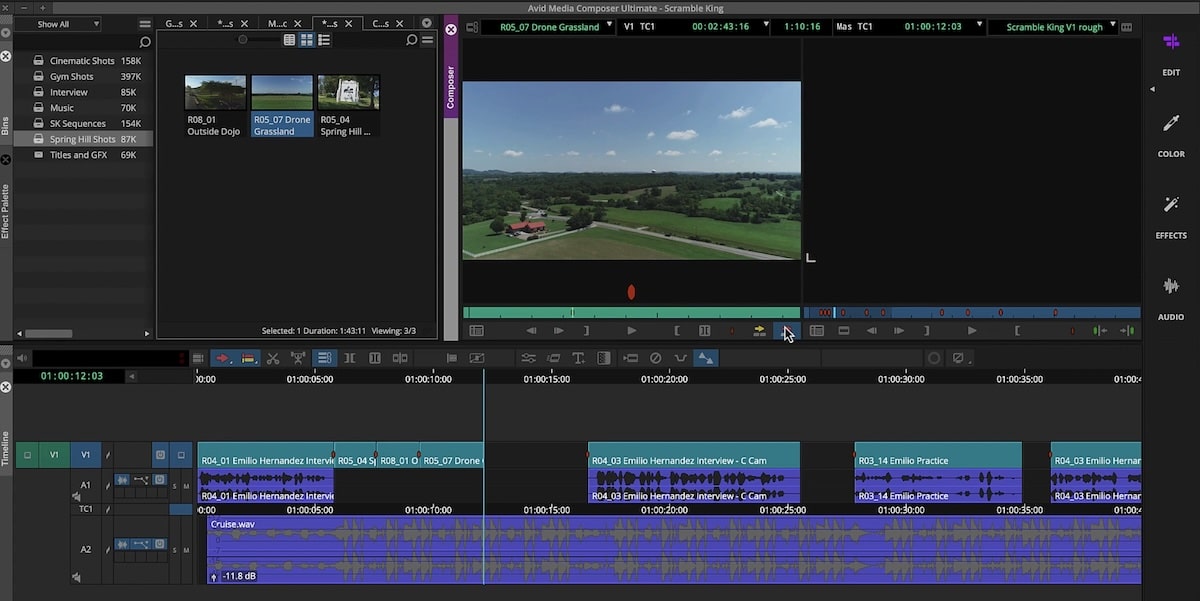This screenshot has width=1200, height=601.
Task: Click the Title tool T icon
Action: coord(578,358)
